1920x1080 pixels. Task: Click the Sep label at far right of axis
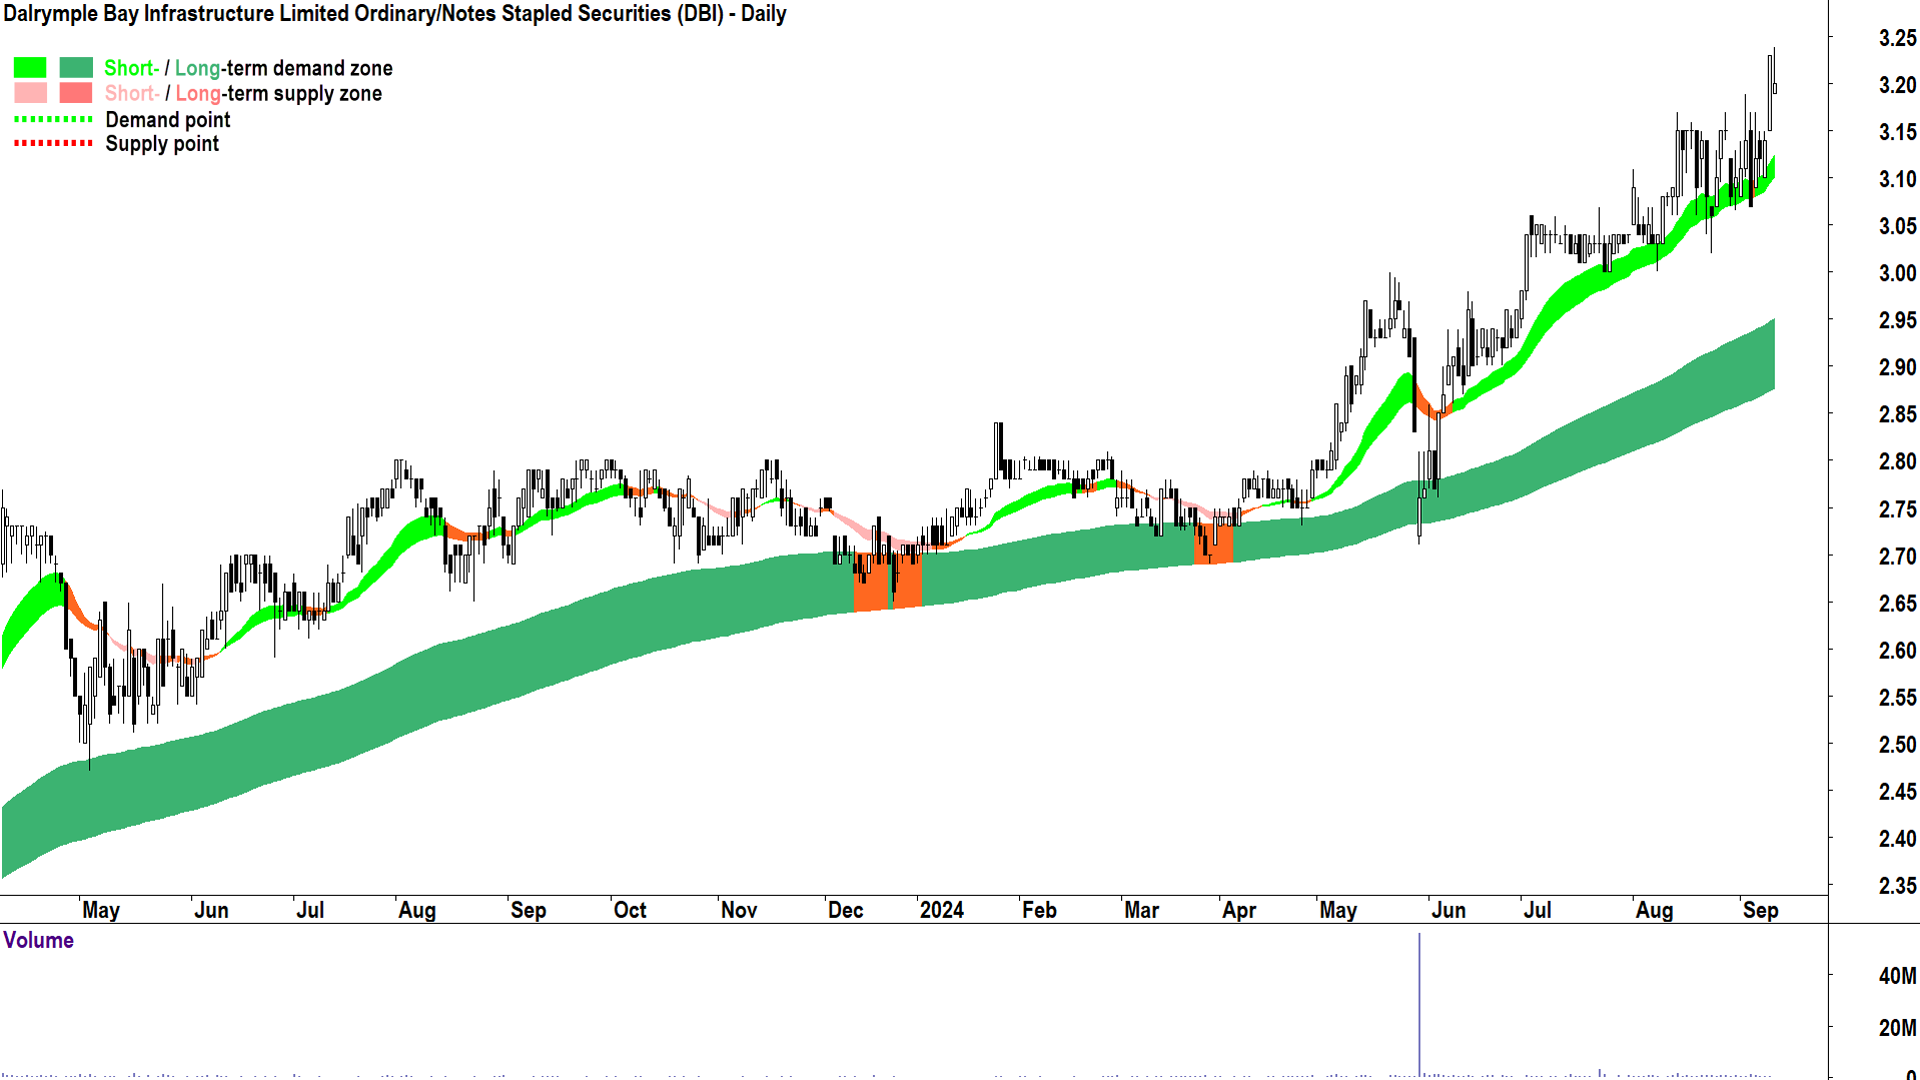(1760, 910)
